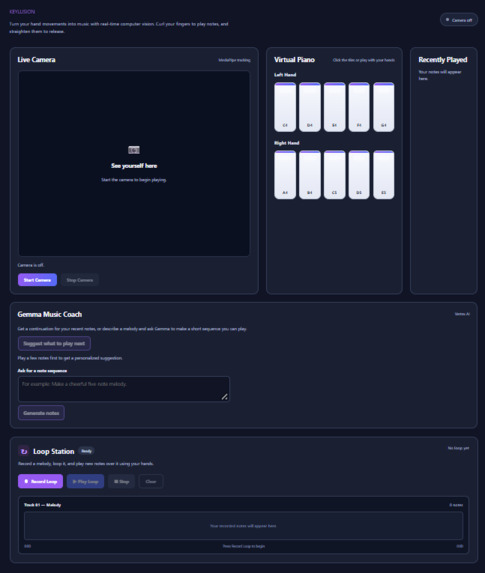Screen dimensions: 485x573
Task: Click the empty recorded notes track area
Action: tap(243, 525)
